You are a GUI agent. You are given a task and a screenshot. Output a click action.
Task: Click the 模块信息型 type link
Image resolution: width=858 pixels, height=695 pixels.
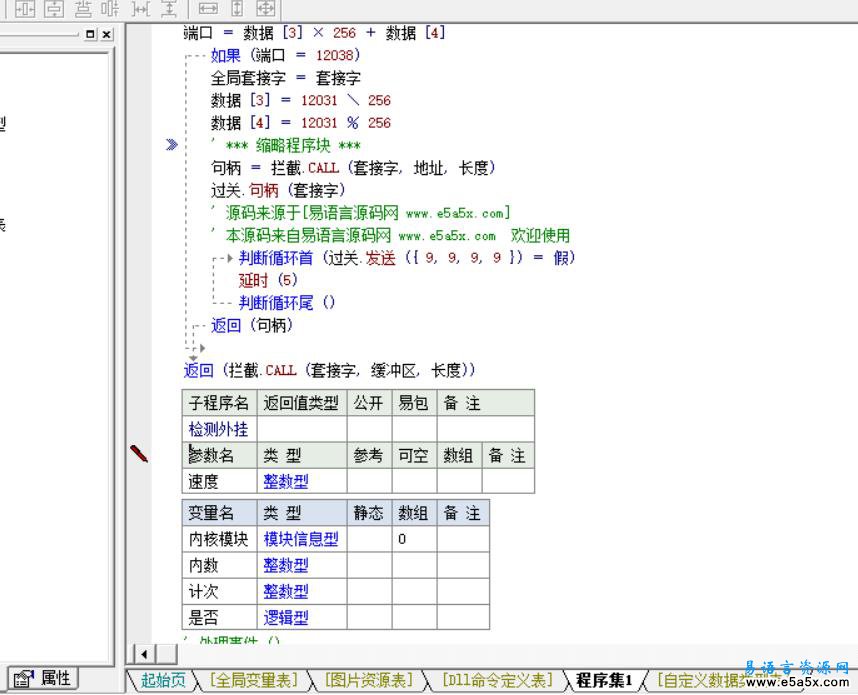(300, 539)
